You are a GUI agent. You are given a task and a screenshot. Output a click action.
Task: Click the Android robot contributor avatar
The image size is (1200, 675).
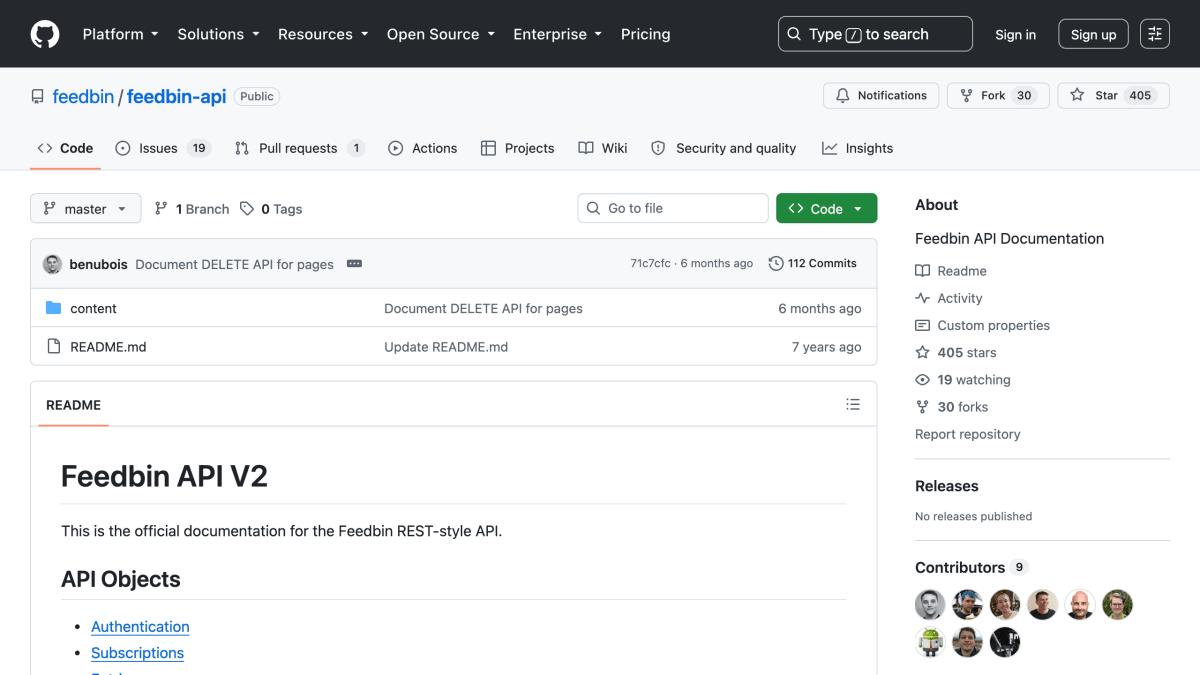930,642
